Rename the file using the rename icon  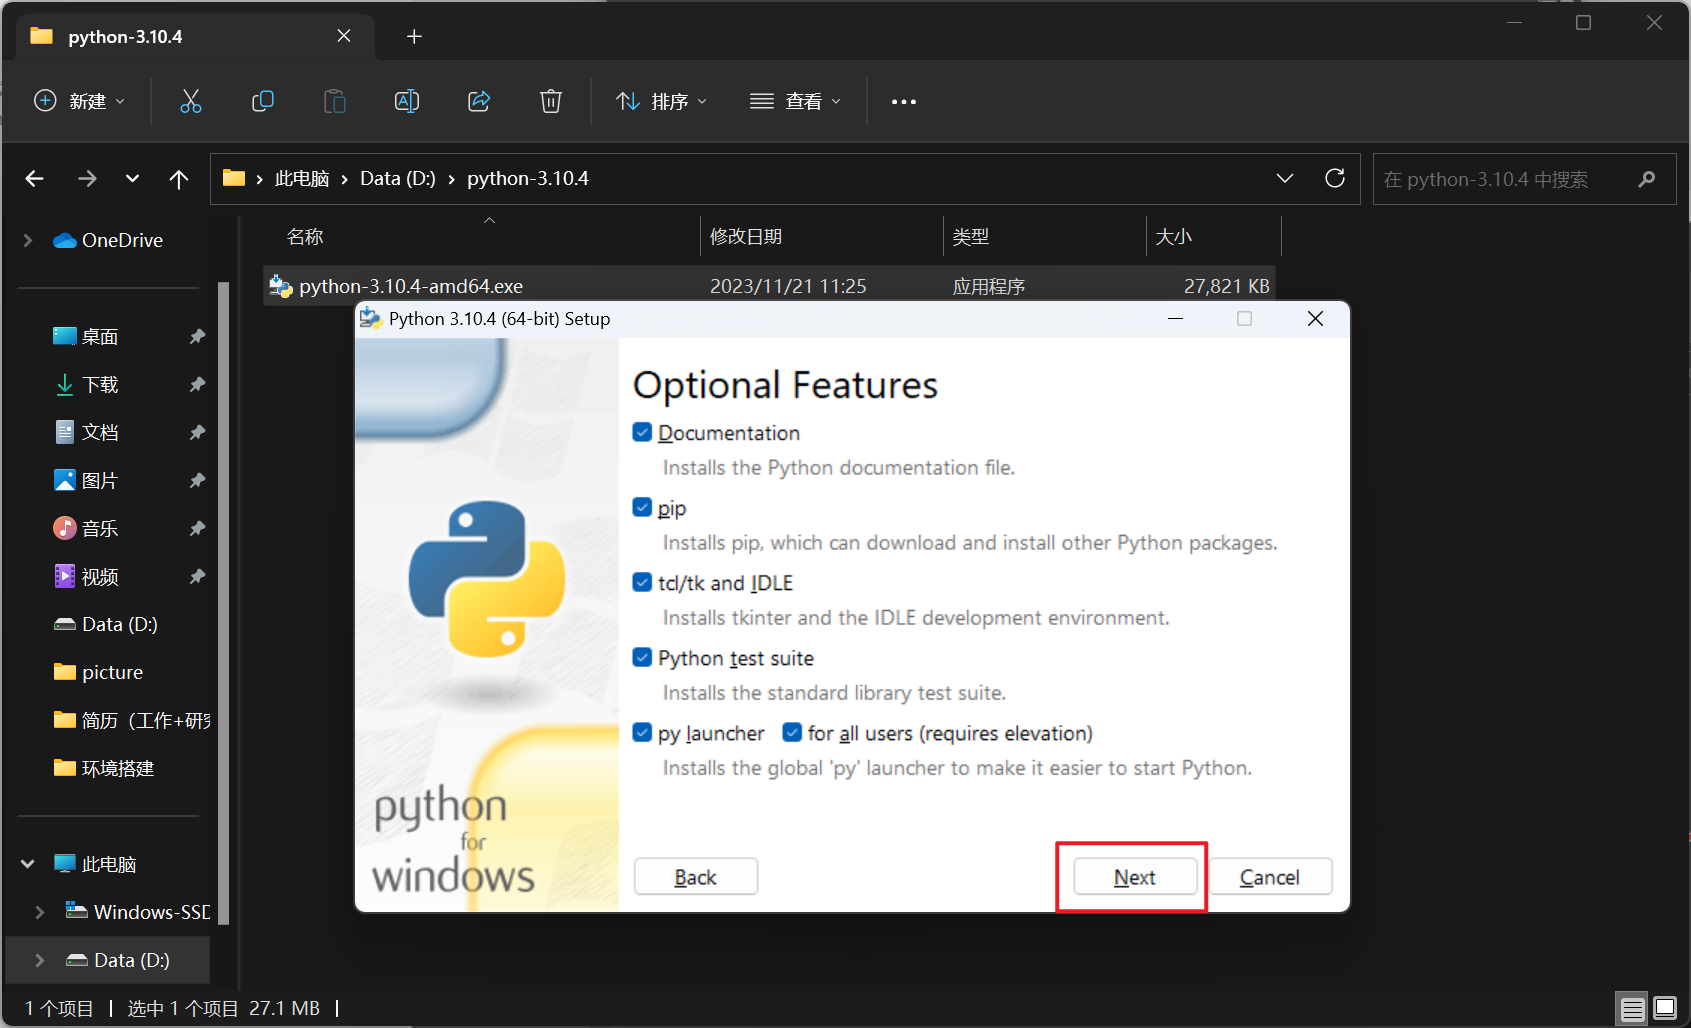[406, 101]
